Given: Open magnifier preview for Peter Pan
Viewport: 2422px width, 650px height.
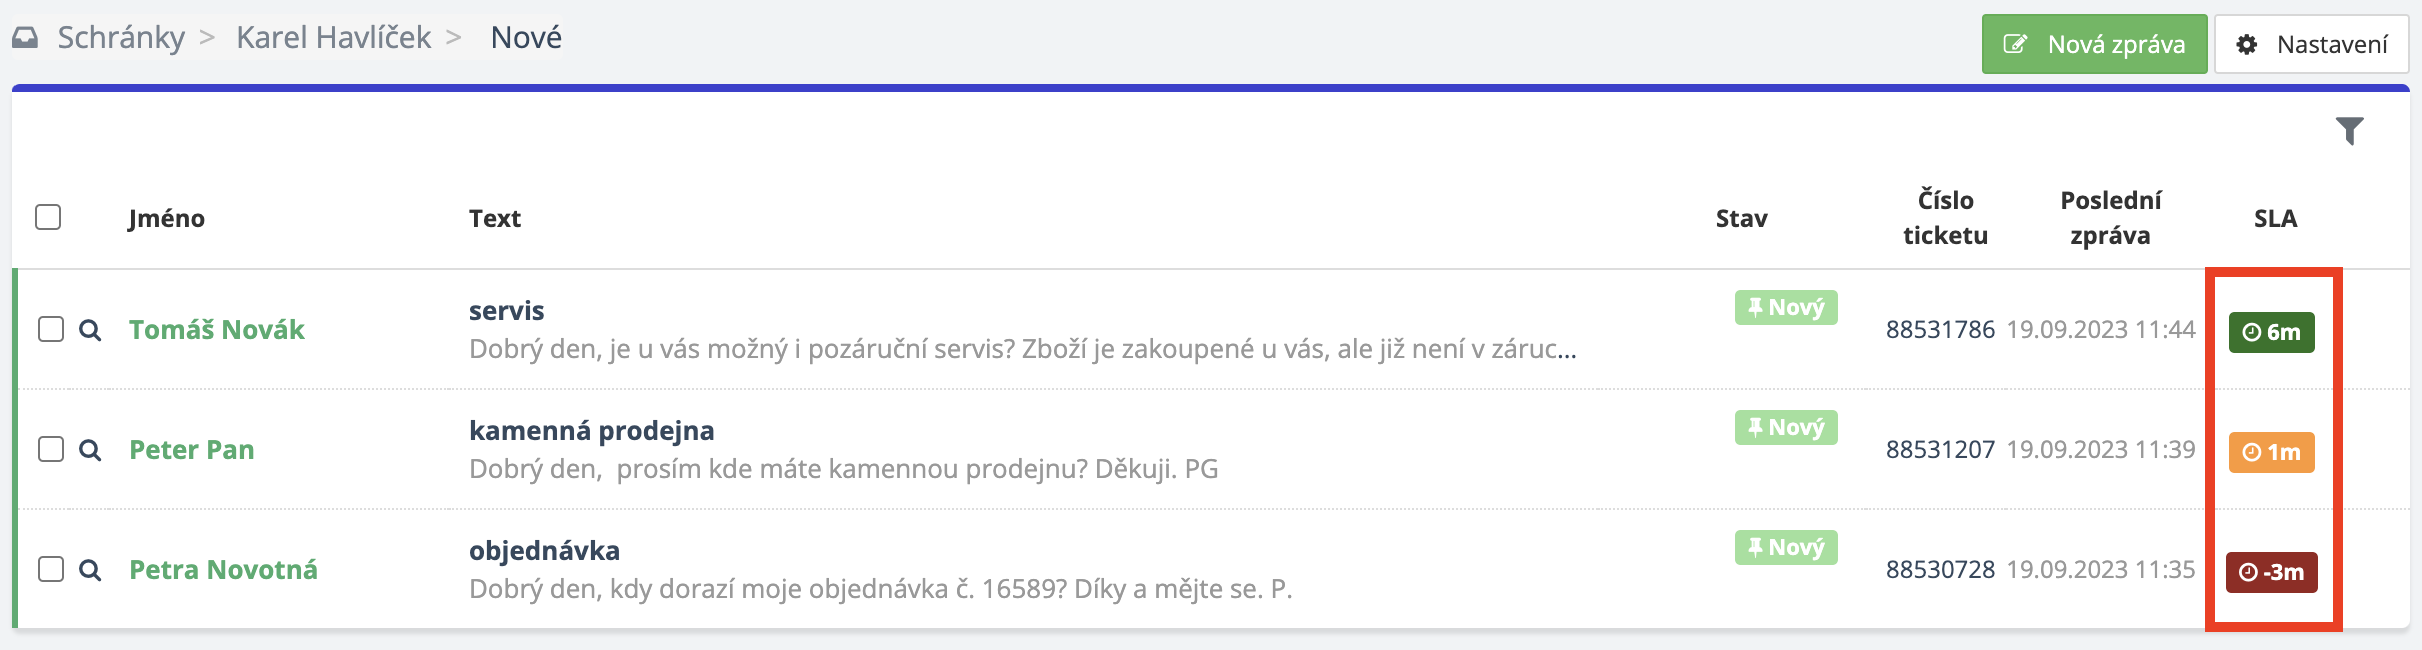Looking at the screenshot, I should coord(90,450).
